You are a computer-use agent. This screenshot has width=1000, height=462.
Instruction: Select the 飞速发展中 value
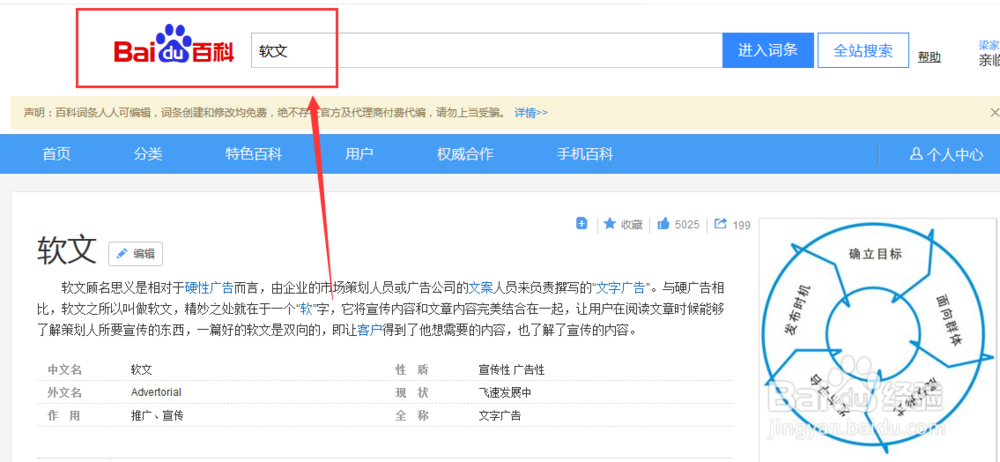[504, 392]
